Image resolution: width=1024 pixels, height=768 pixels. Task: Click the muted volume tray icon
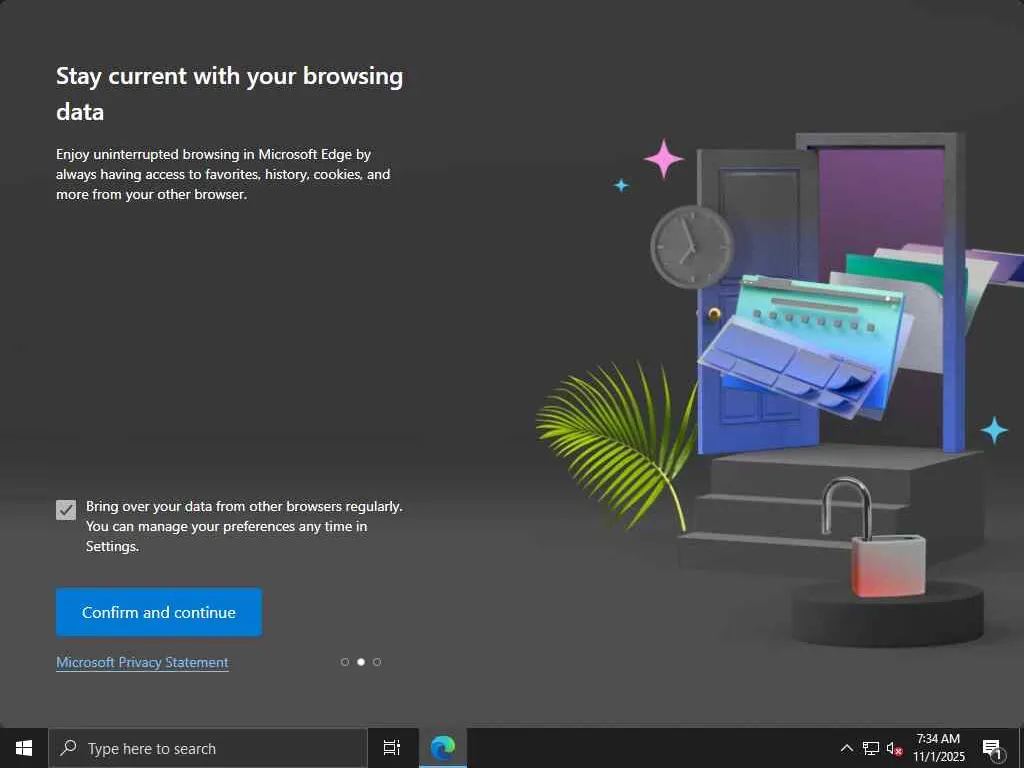coord(894,748)
